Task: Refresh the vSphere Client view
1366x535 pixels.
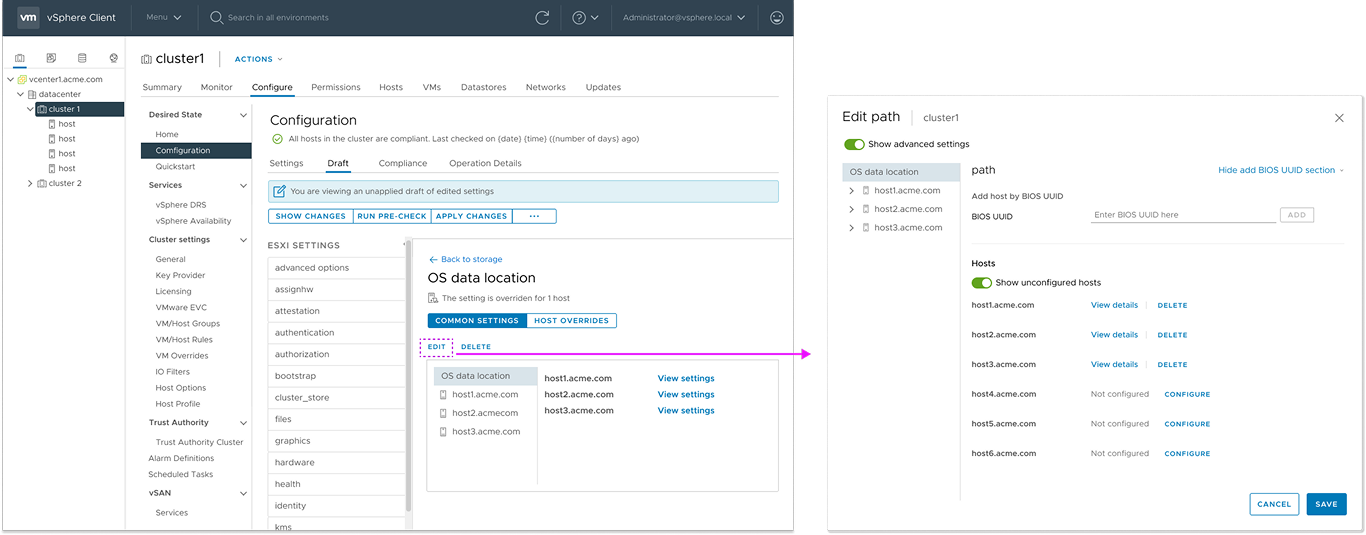Action: coord(542,17)
